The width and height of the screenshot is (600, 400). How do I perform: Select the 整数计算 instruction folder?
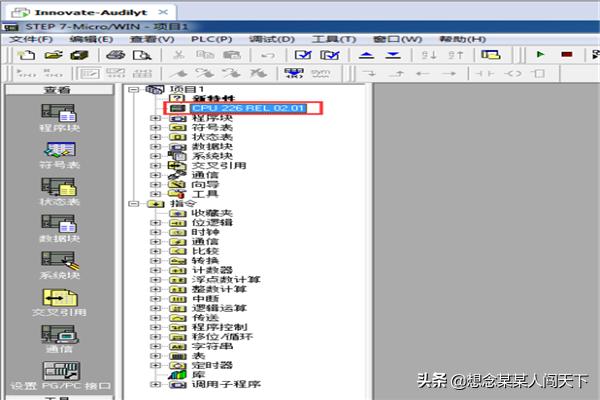(x=219, y=289)
